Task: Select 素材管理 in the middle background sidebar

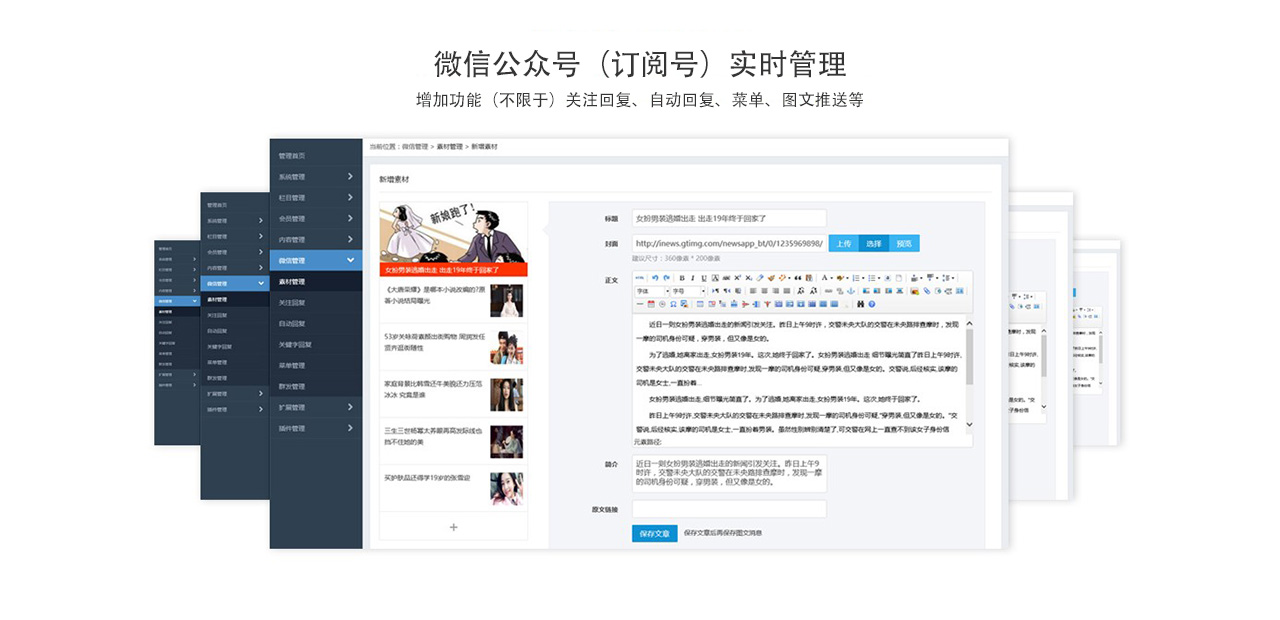Action: point(235,299)
